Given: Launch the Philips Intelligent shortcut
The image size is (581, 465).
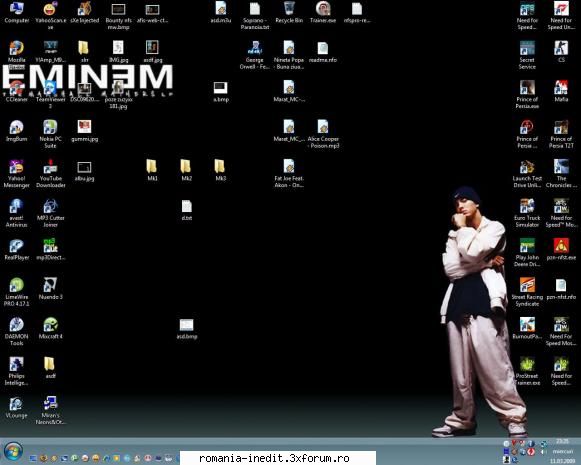Looking at the screenshot, I should click(16, 371).
